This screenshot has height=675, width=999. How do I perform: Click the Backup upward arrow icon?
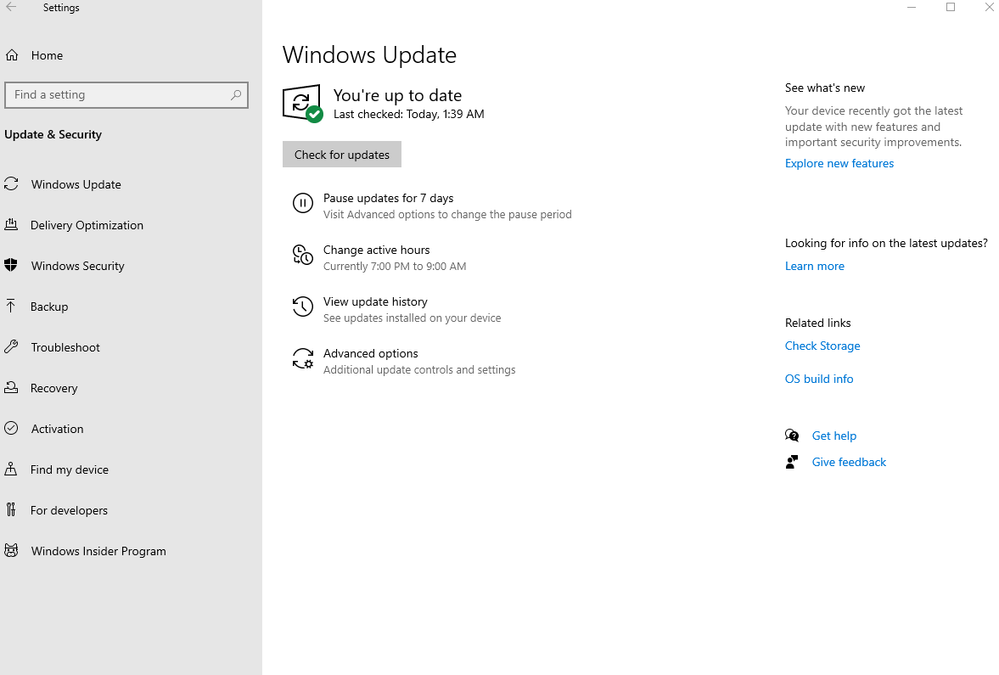[x=11, y=306]
